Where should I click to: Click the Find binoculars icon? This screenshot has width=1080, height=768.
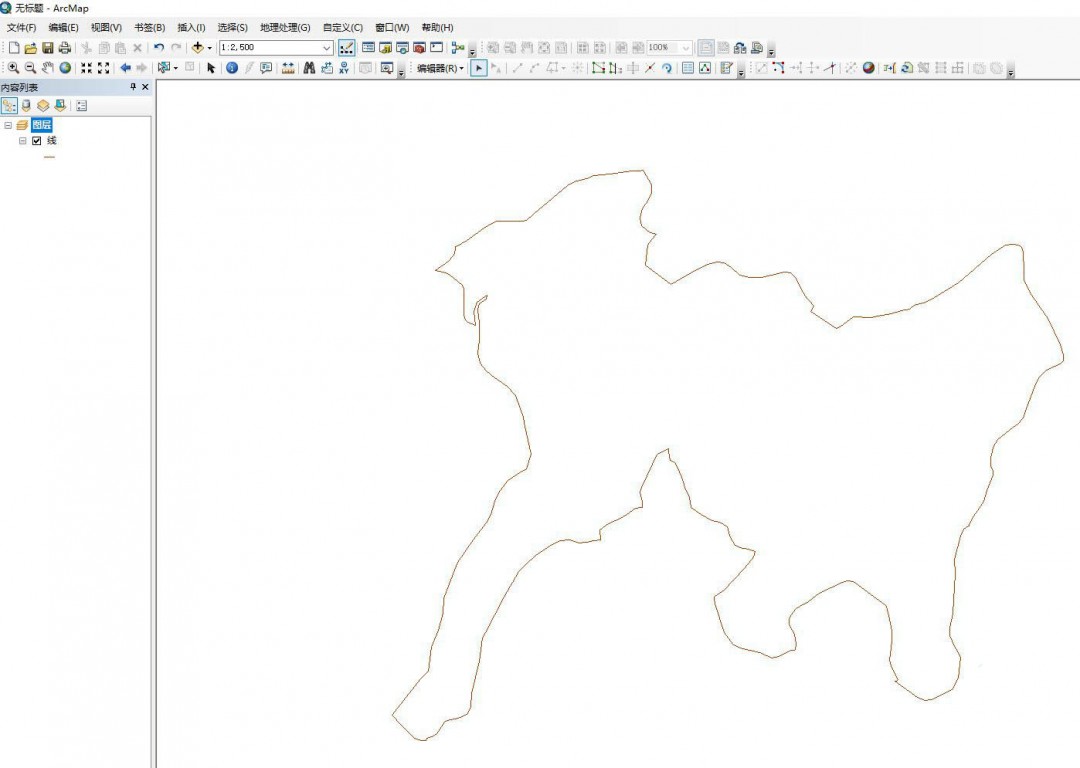(x=309, y=68)
